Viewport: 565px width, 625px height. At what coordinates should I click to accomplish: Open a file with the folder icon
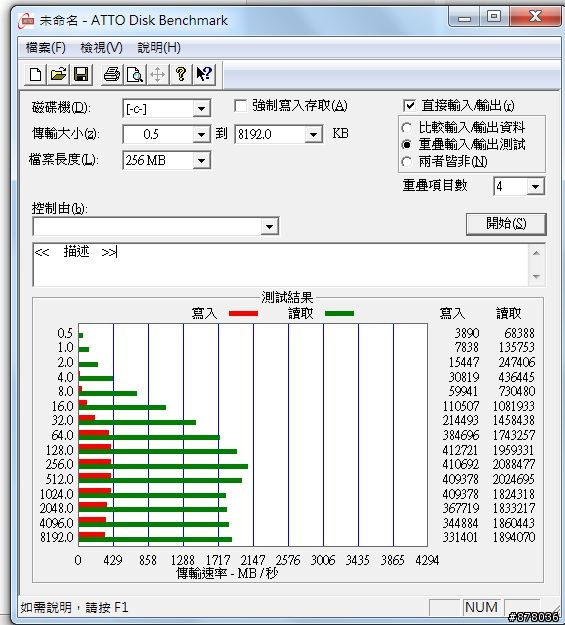click(x=58, y=75)
